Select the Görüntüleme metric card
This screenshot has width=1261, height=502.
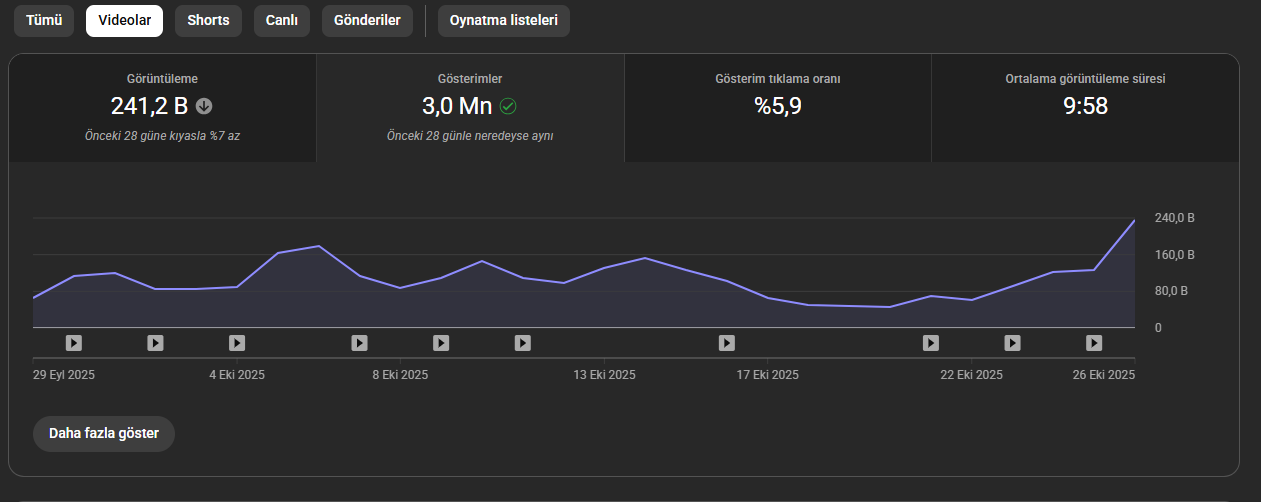(163, 108)
